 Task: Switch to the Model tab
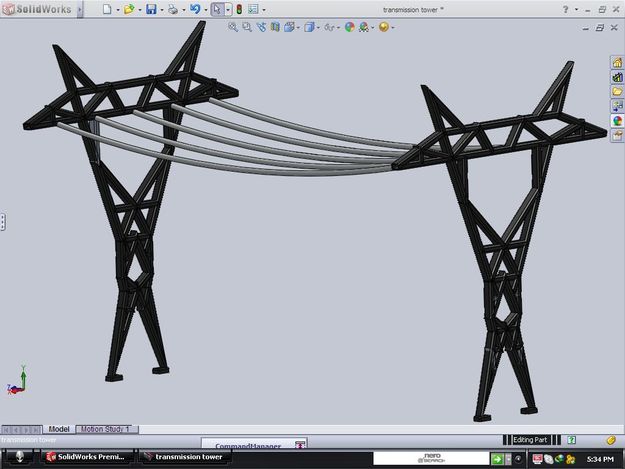59,429
